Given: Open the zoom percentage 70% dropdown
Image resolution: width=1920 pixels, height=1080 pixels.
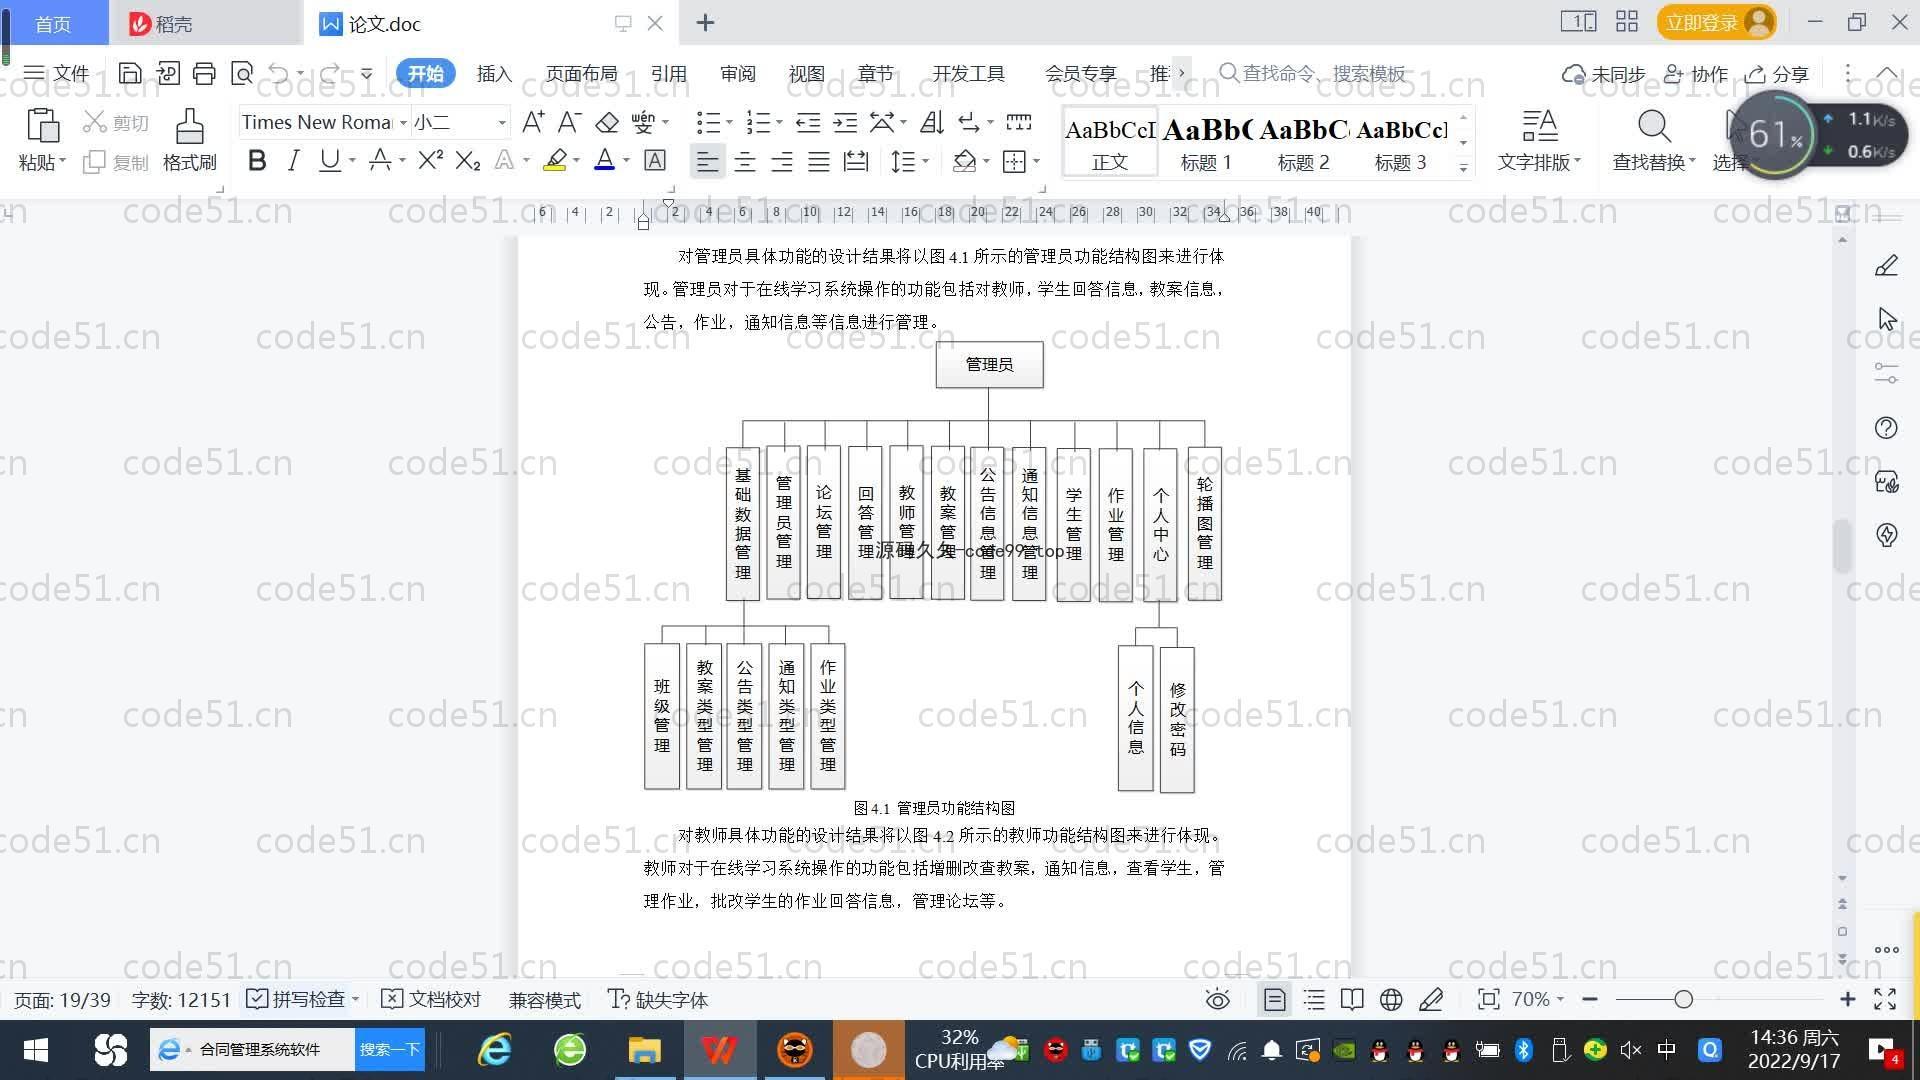Looking at the screenshot, I should 1538,1000.
